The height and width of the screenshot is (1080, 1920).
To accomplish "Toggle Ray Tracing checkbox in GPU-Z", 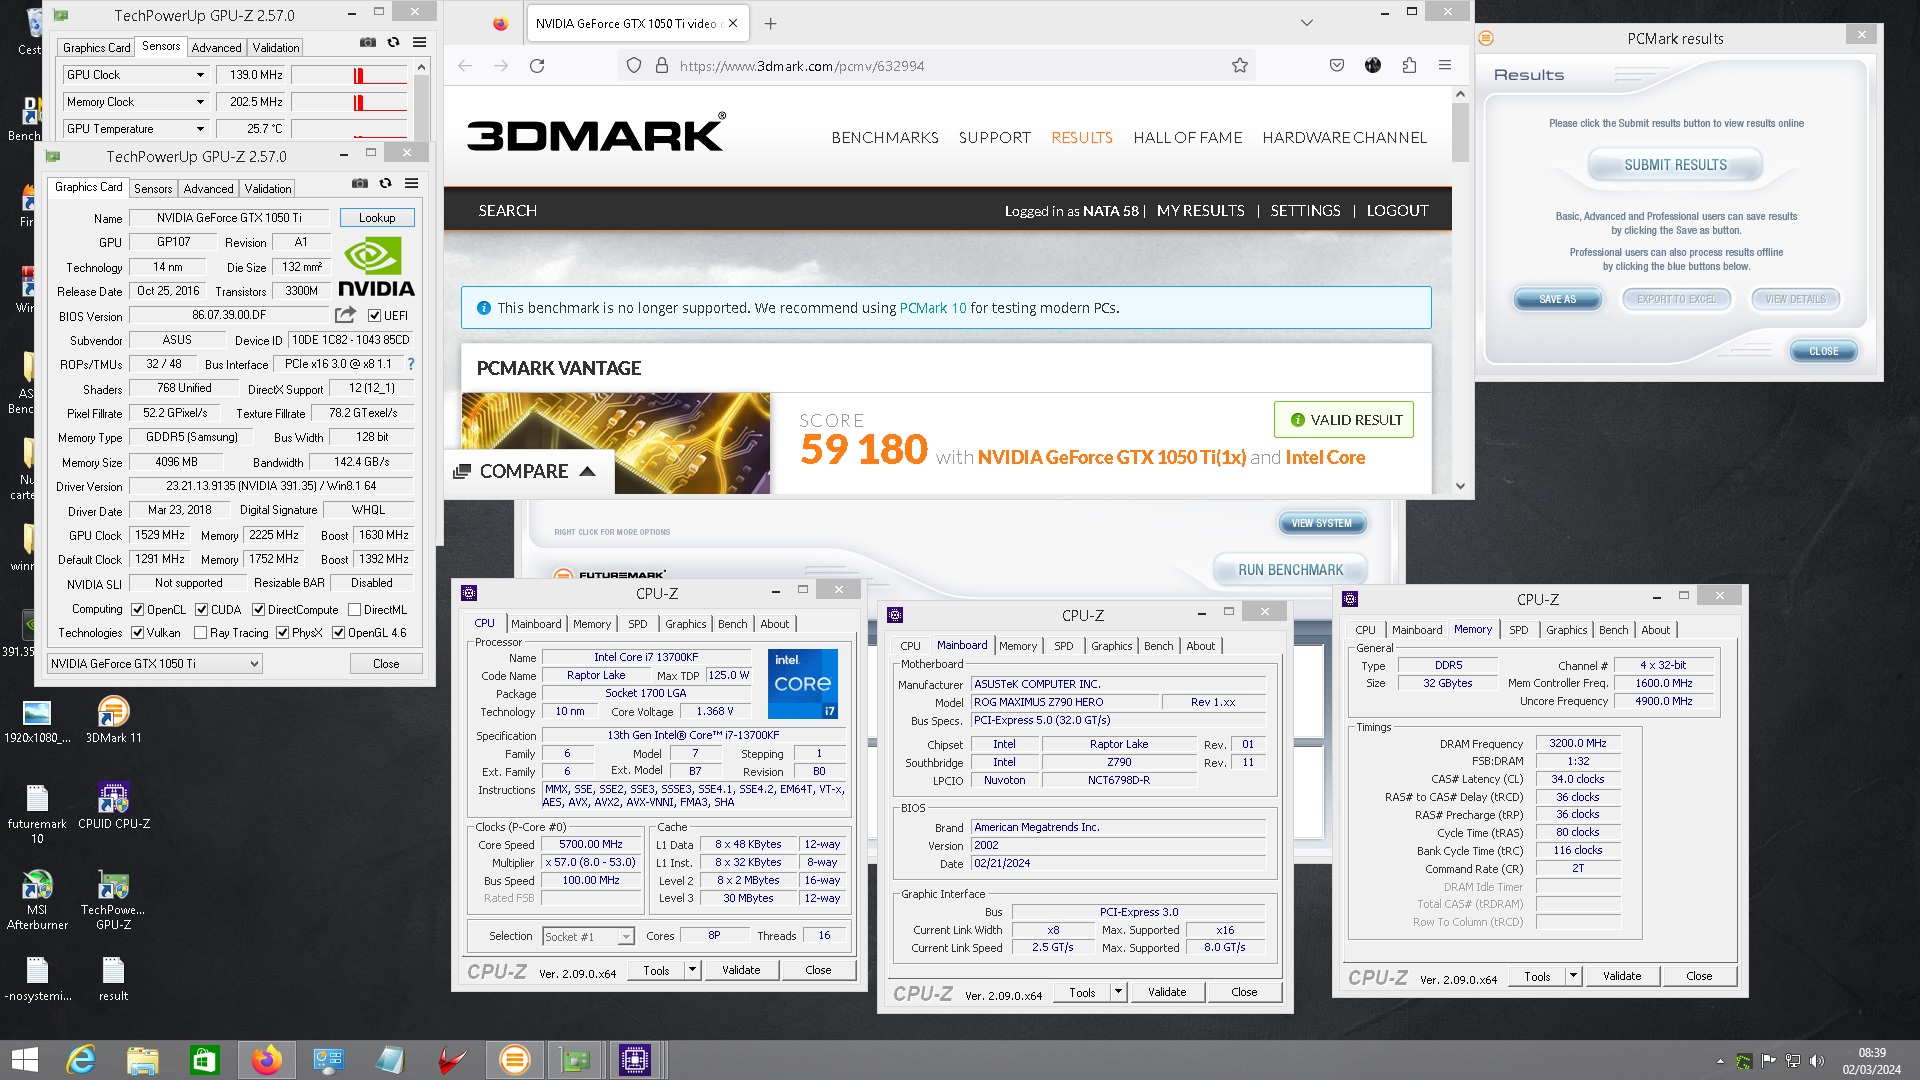I will click(x=201, y=633).
